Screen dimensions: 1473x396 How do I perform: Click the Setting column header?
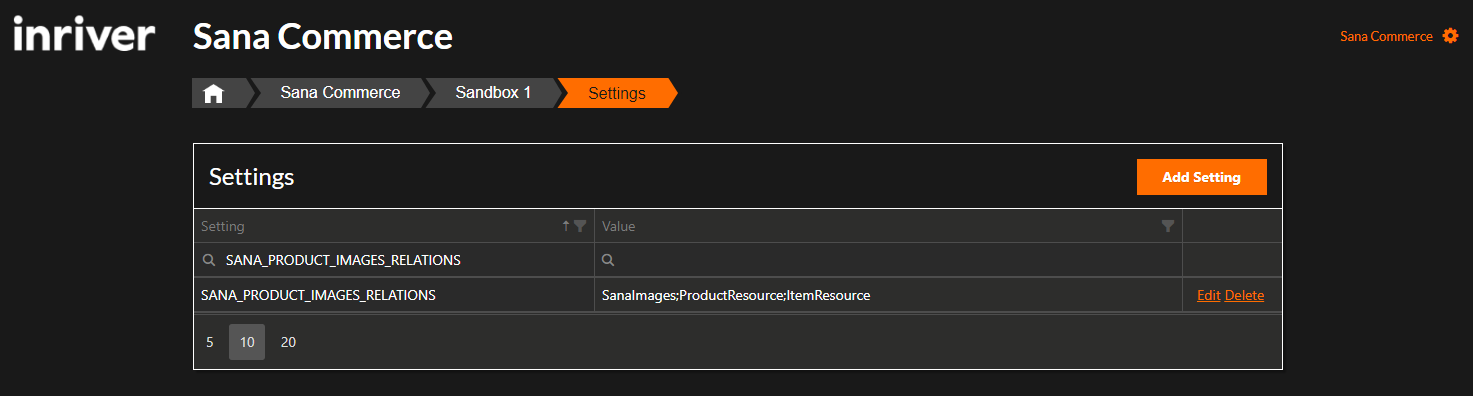point(394,226)
